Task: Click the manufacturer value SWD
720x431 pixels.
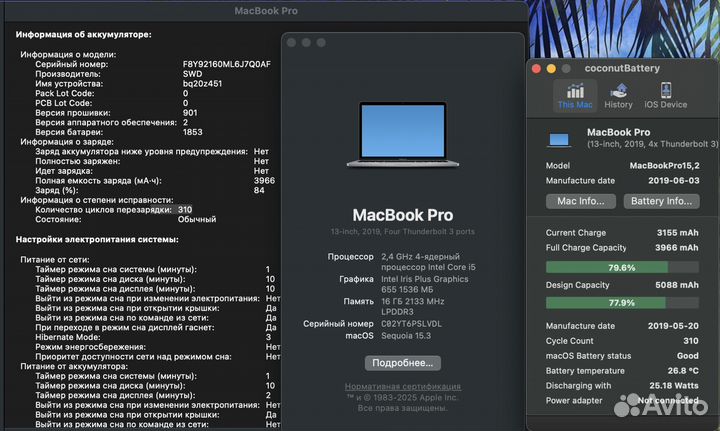Action: click(x=192, y=74)
